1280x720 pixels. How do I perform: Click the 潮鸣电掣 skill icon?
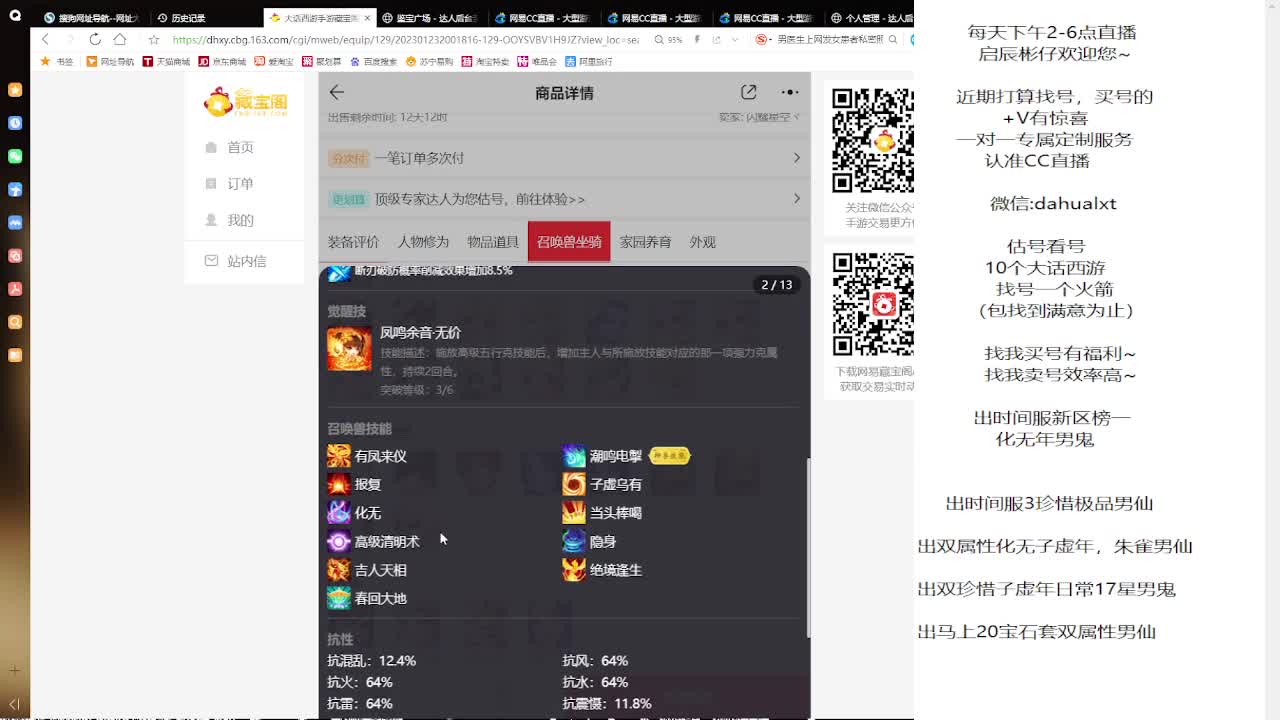tap(574, 456)
